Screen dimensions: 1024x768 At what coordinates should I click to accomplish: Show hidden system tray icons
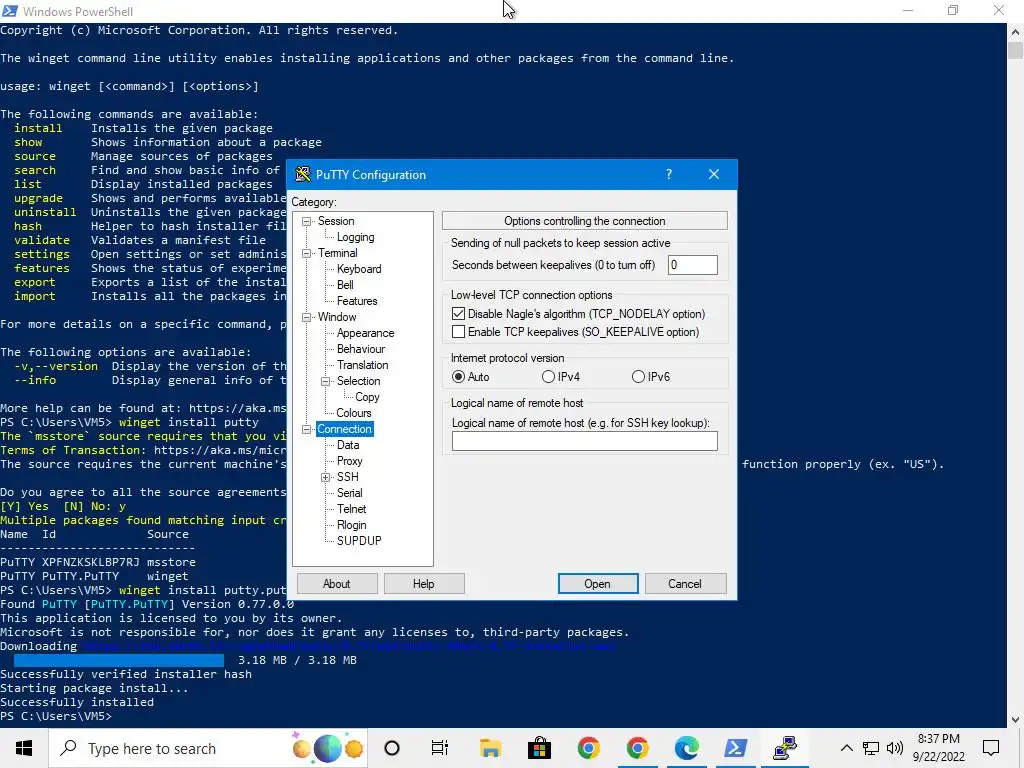click(x=846, y=748)
